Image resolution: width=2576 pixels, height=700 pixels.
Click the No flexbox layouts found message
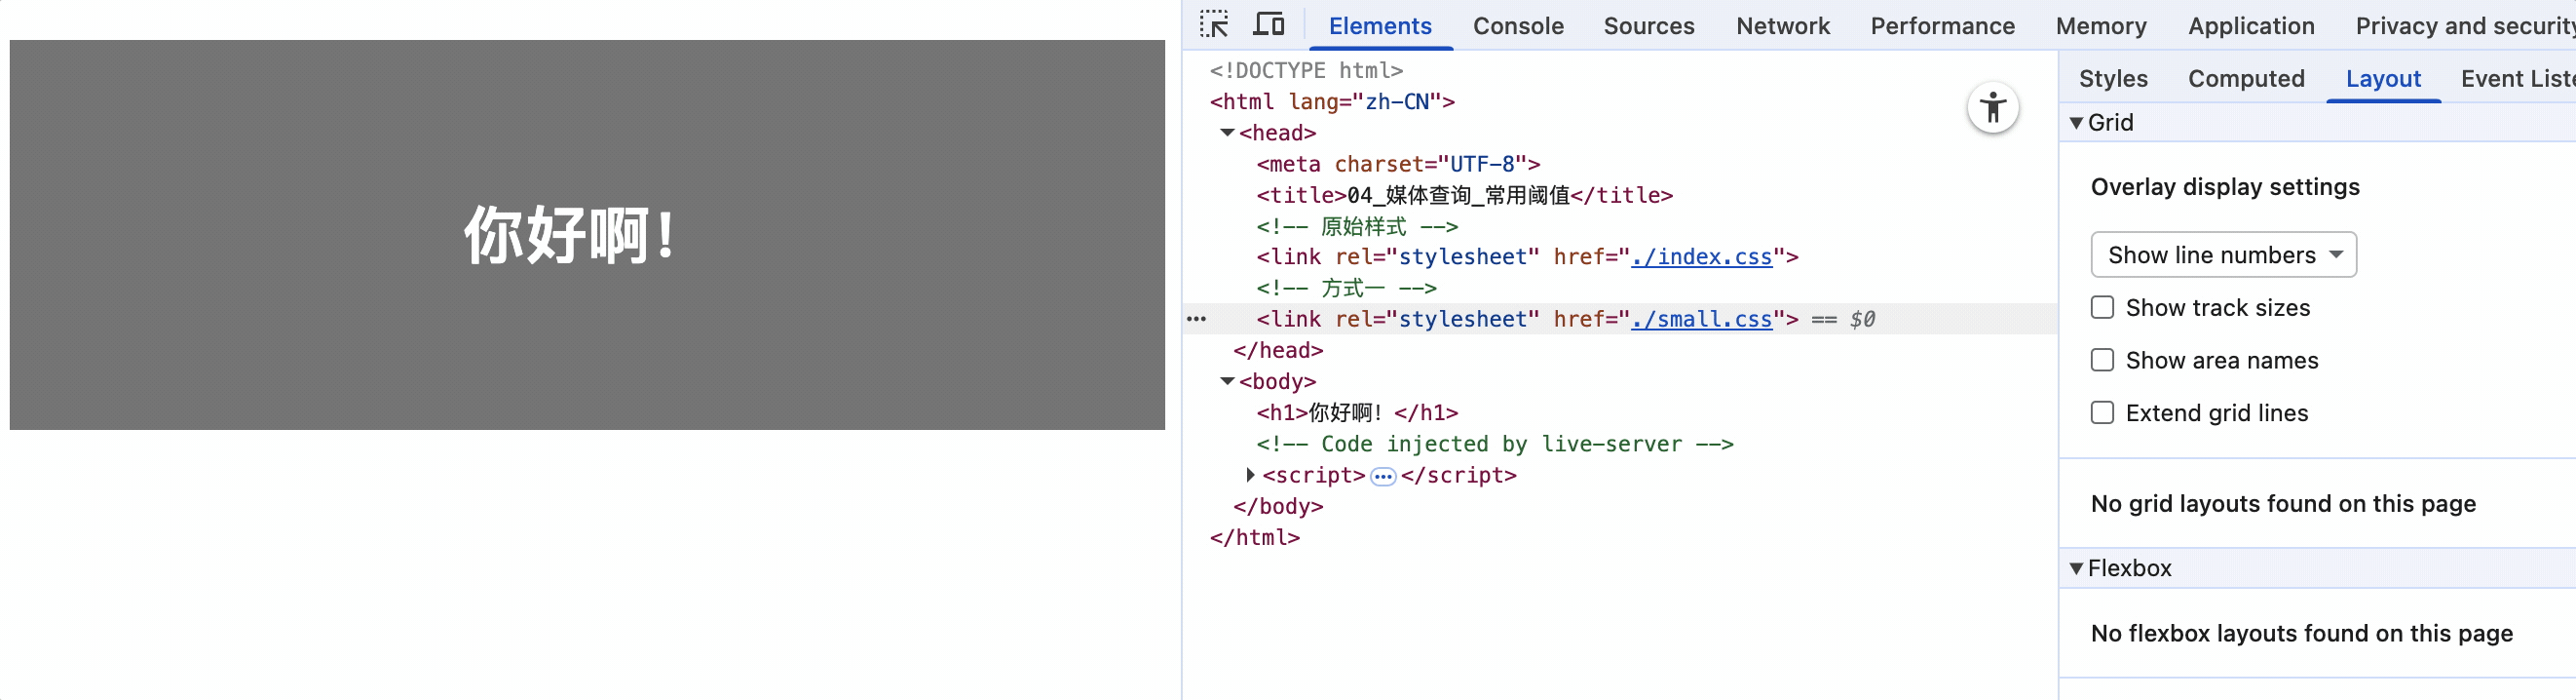(x=2300, y=634)
